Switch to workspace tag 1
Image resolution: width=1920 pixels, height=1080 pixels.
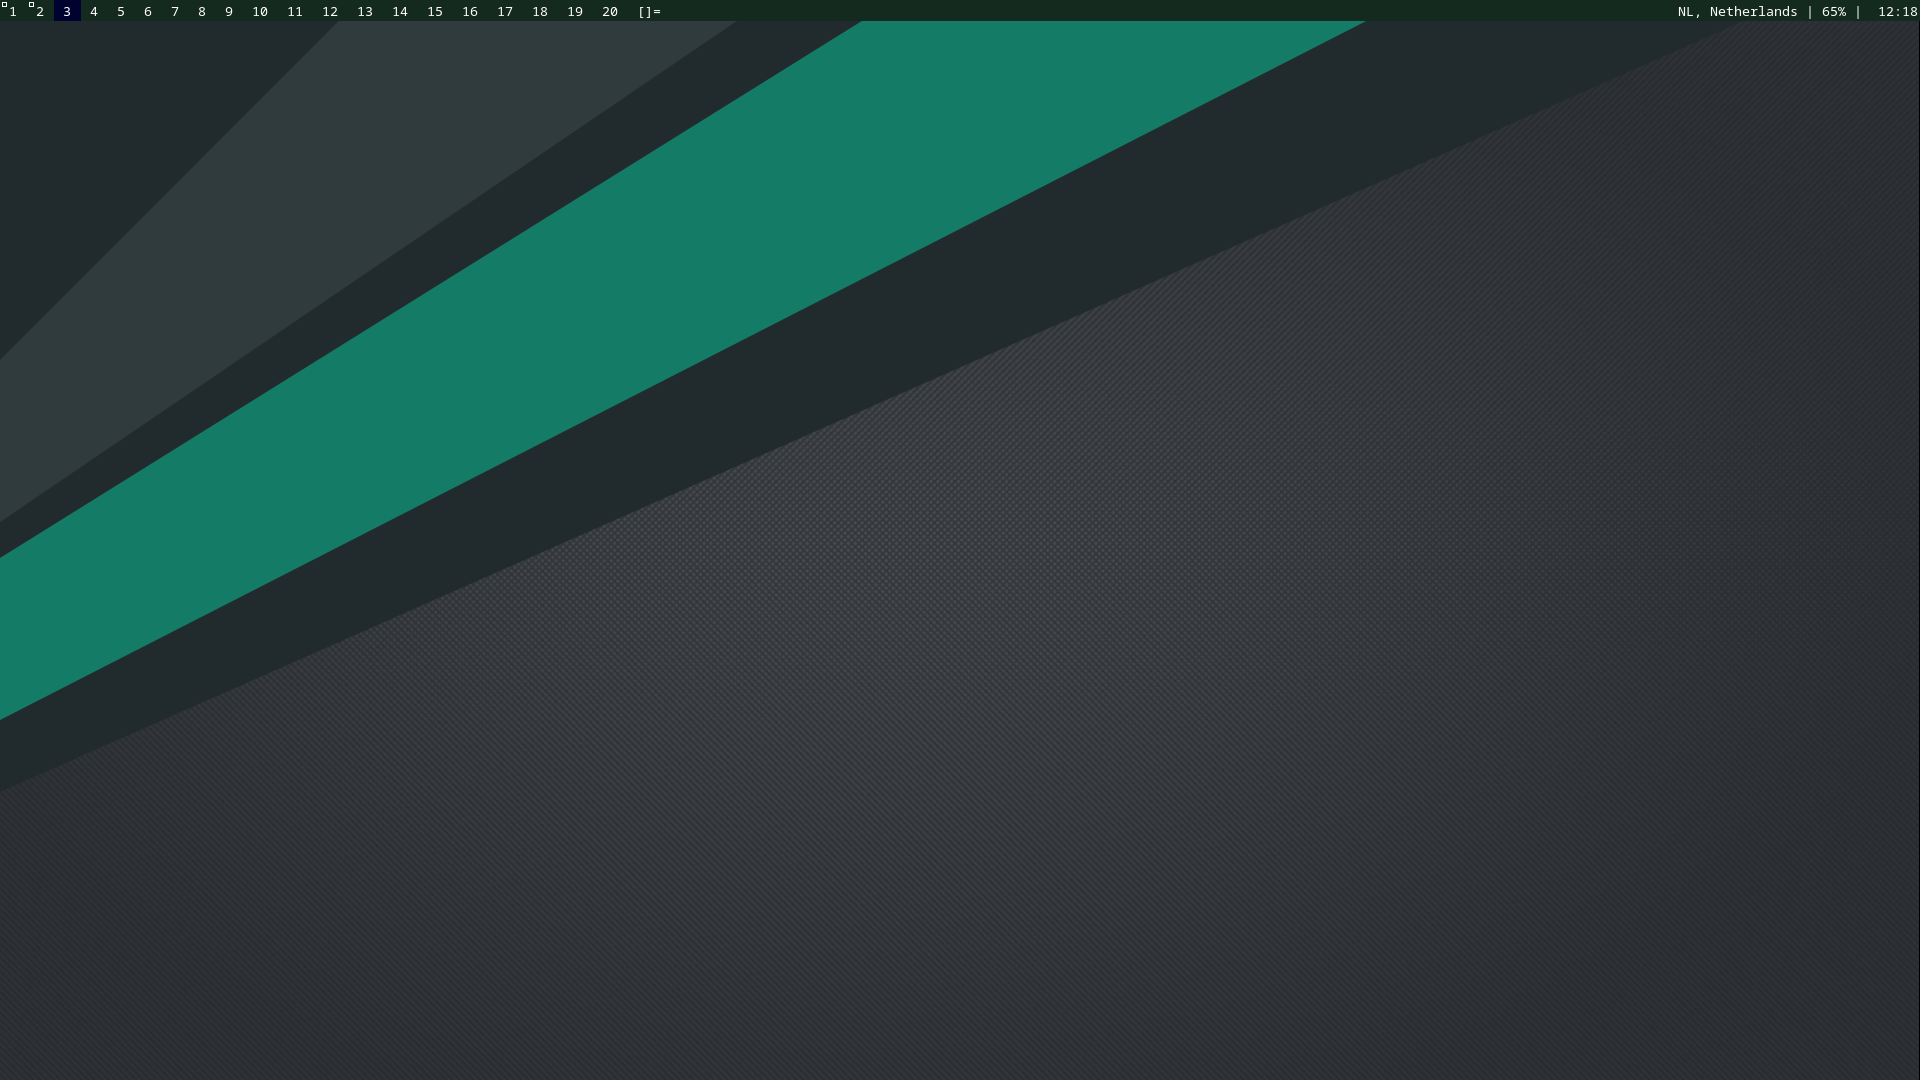pos(13,12)
